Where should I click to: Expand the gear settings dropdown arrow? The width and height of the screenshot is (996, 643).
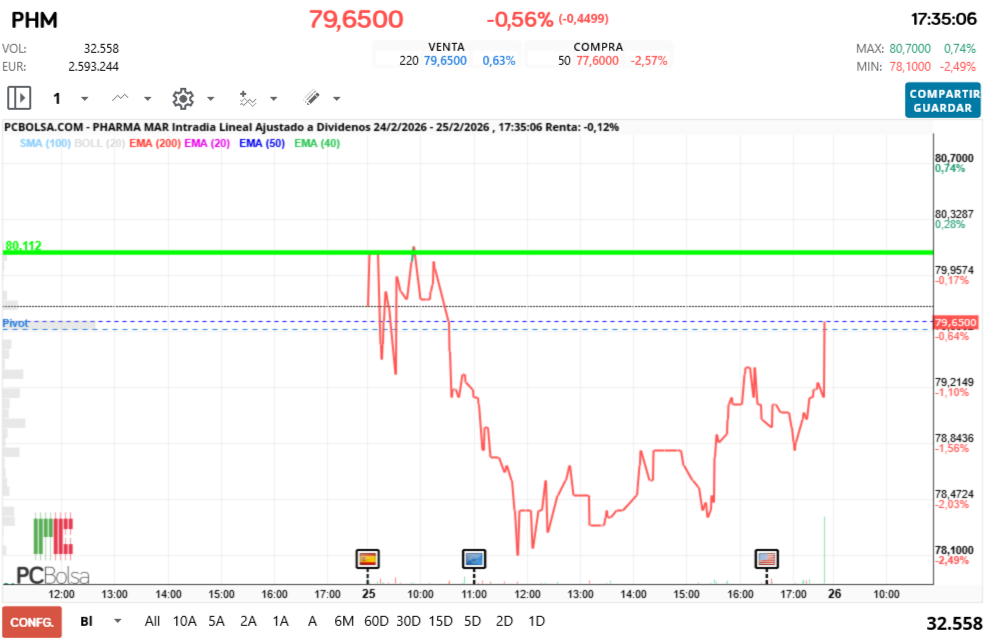click(x=210, y=99)
